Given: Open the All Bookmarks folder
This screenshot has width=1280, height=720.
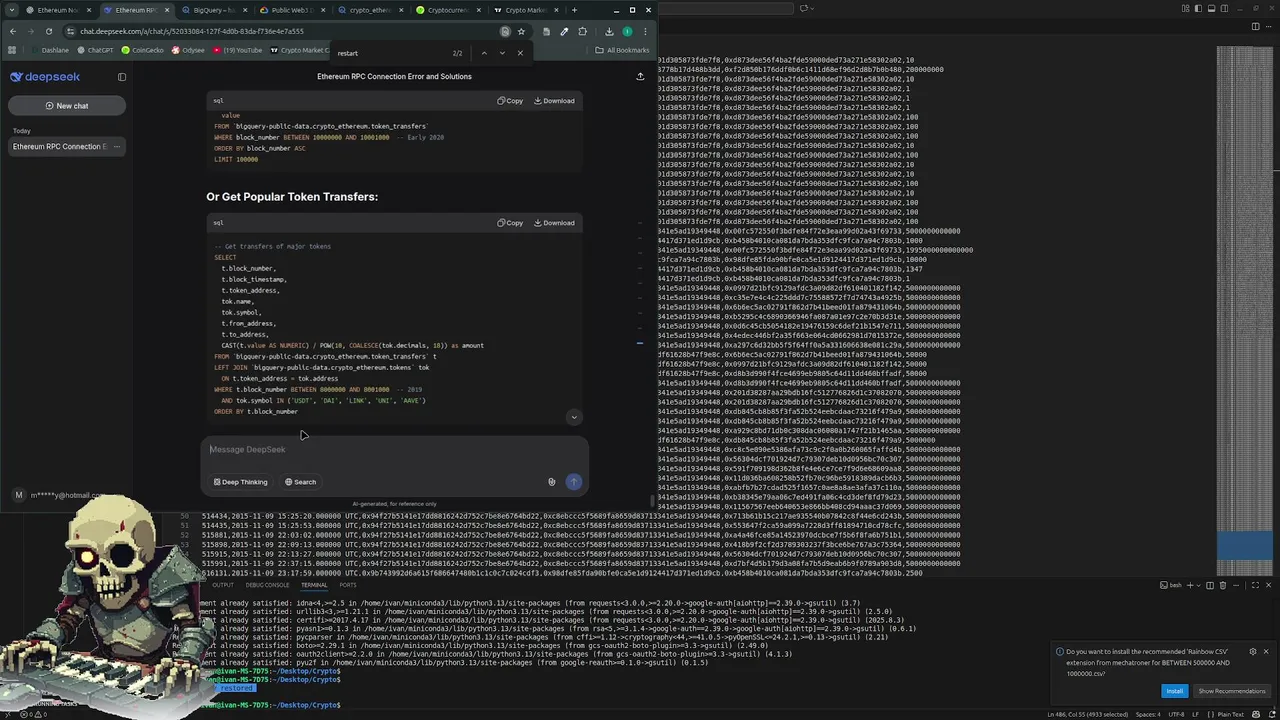Looking at the screenshot, I should [x=622, y=50].
